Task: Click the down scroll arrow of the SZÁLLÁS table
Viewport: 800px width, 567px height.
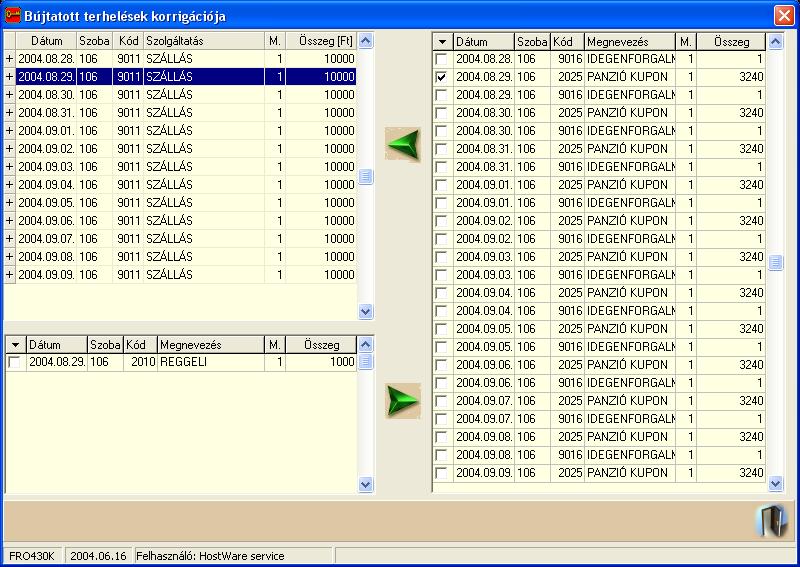Action: (x=365, y=311)
